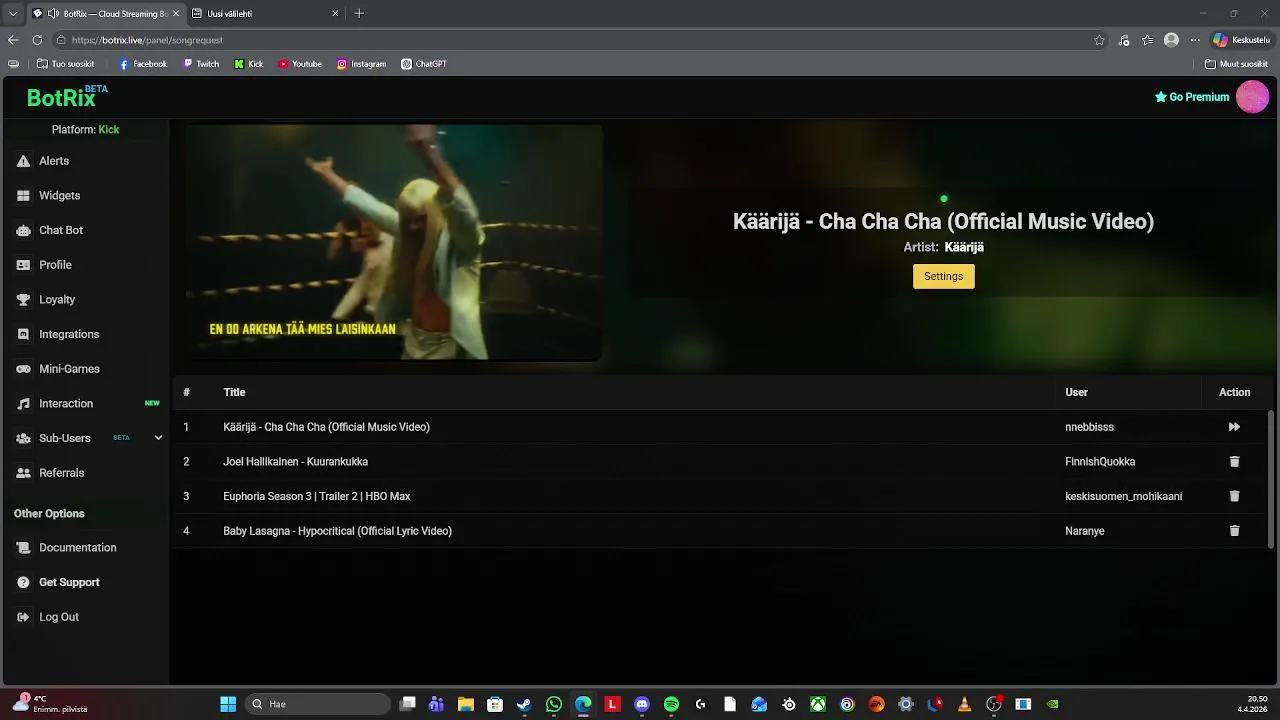Expand the Sub-Users menu
Viewport: 1280px width, 720px height.
tap(158, 438)
